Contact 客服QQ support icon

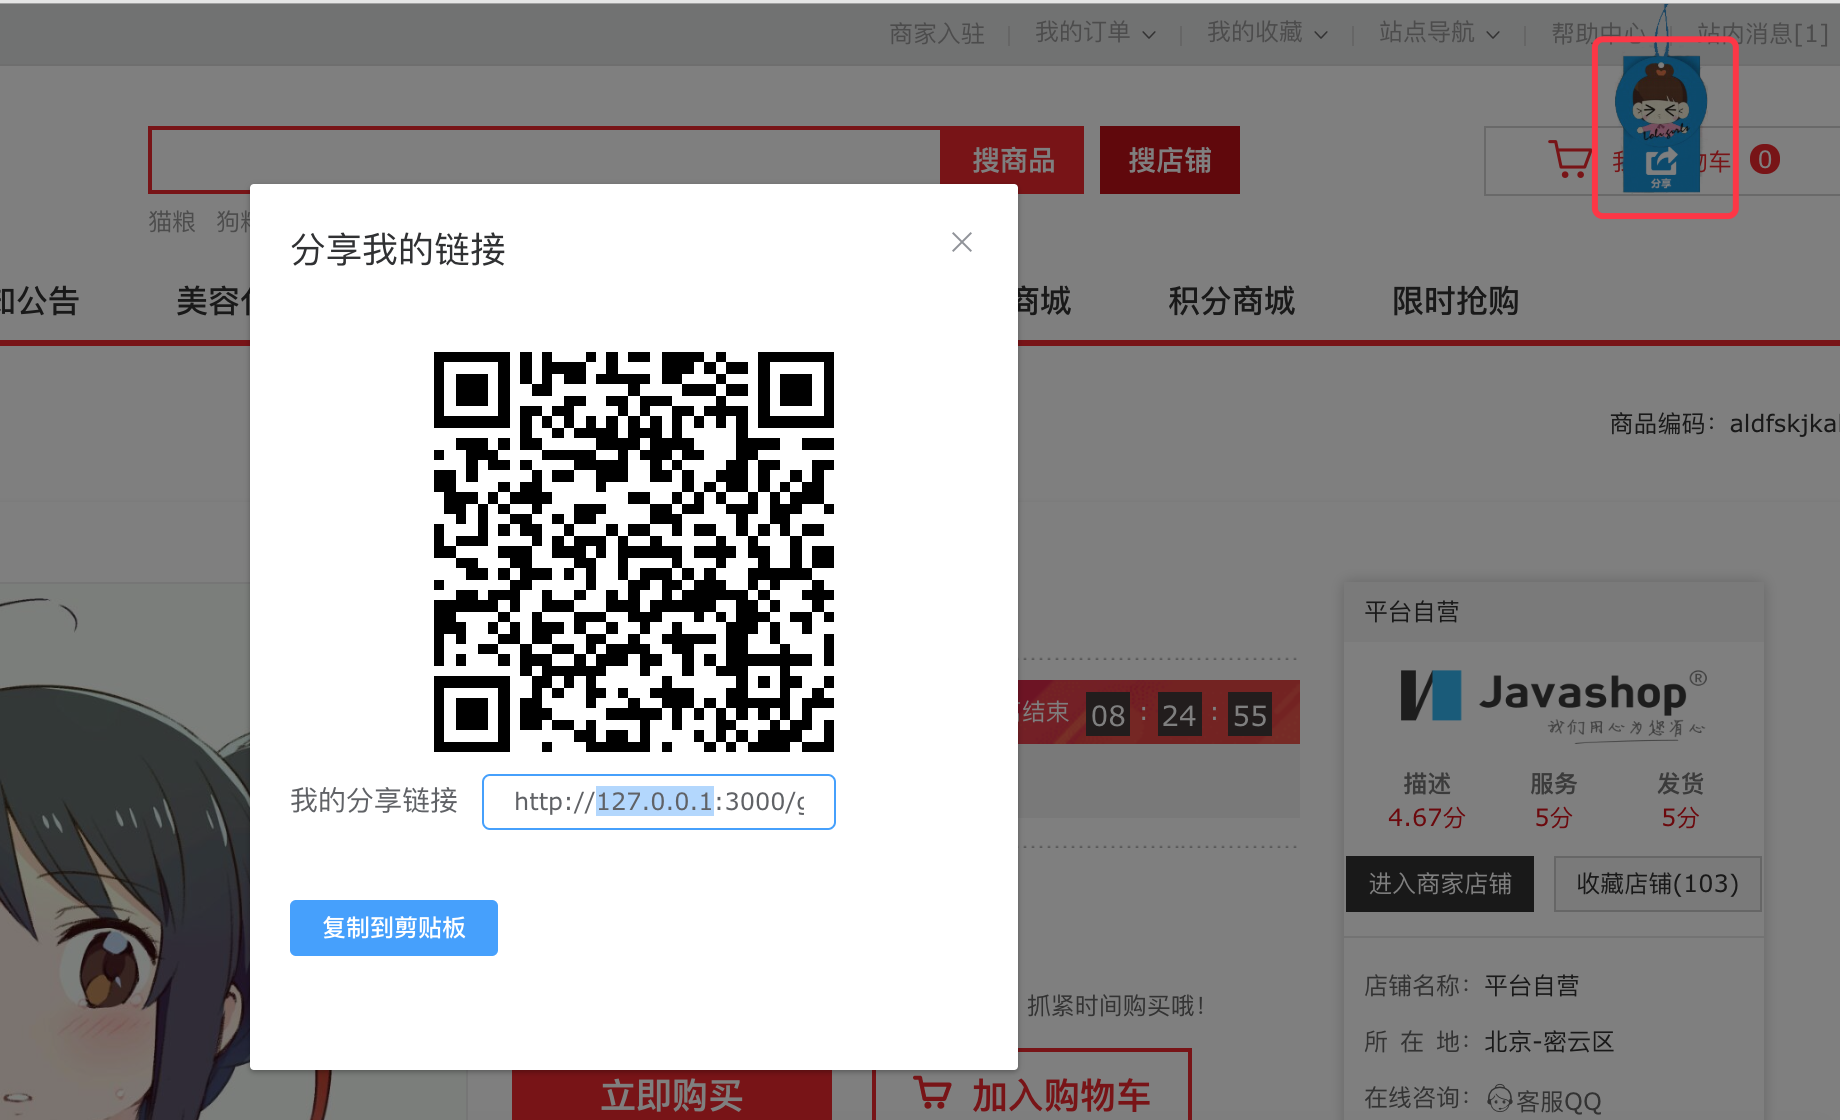click(1500, 1099)
